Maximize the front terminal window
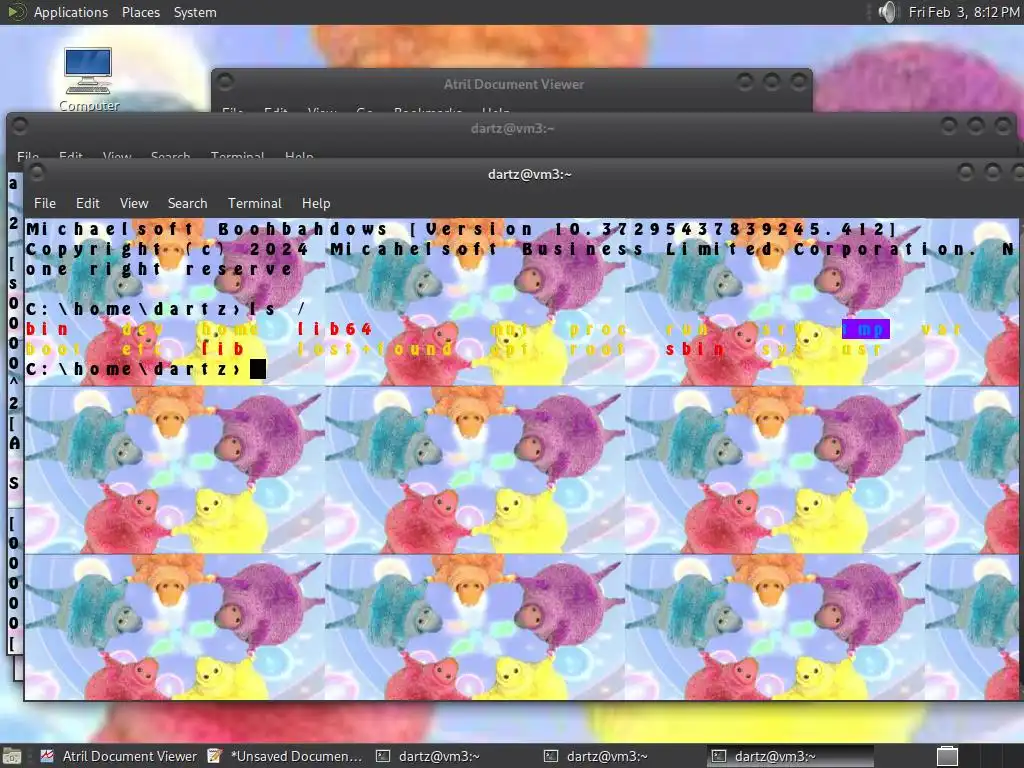 992,172
